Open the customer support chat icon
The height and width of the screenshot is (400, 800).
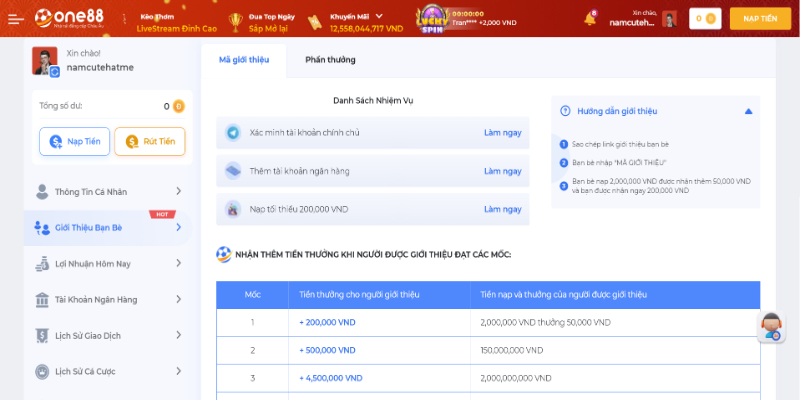(x=771, y=327)
